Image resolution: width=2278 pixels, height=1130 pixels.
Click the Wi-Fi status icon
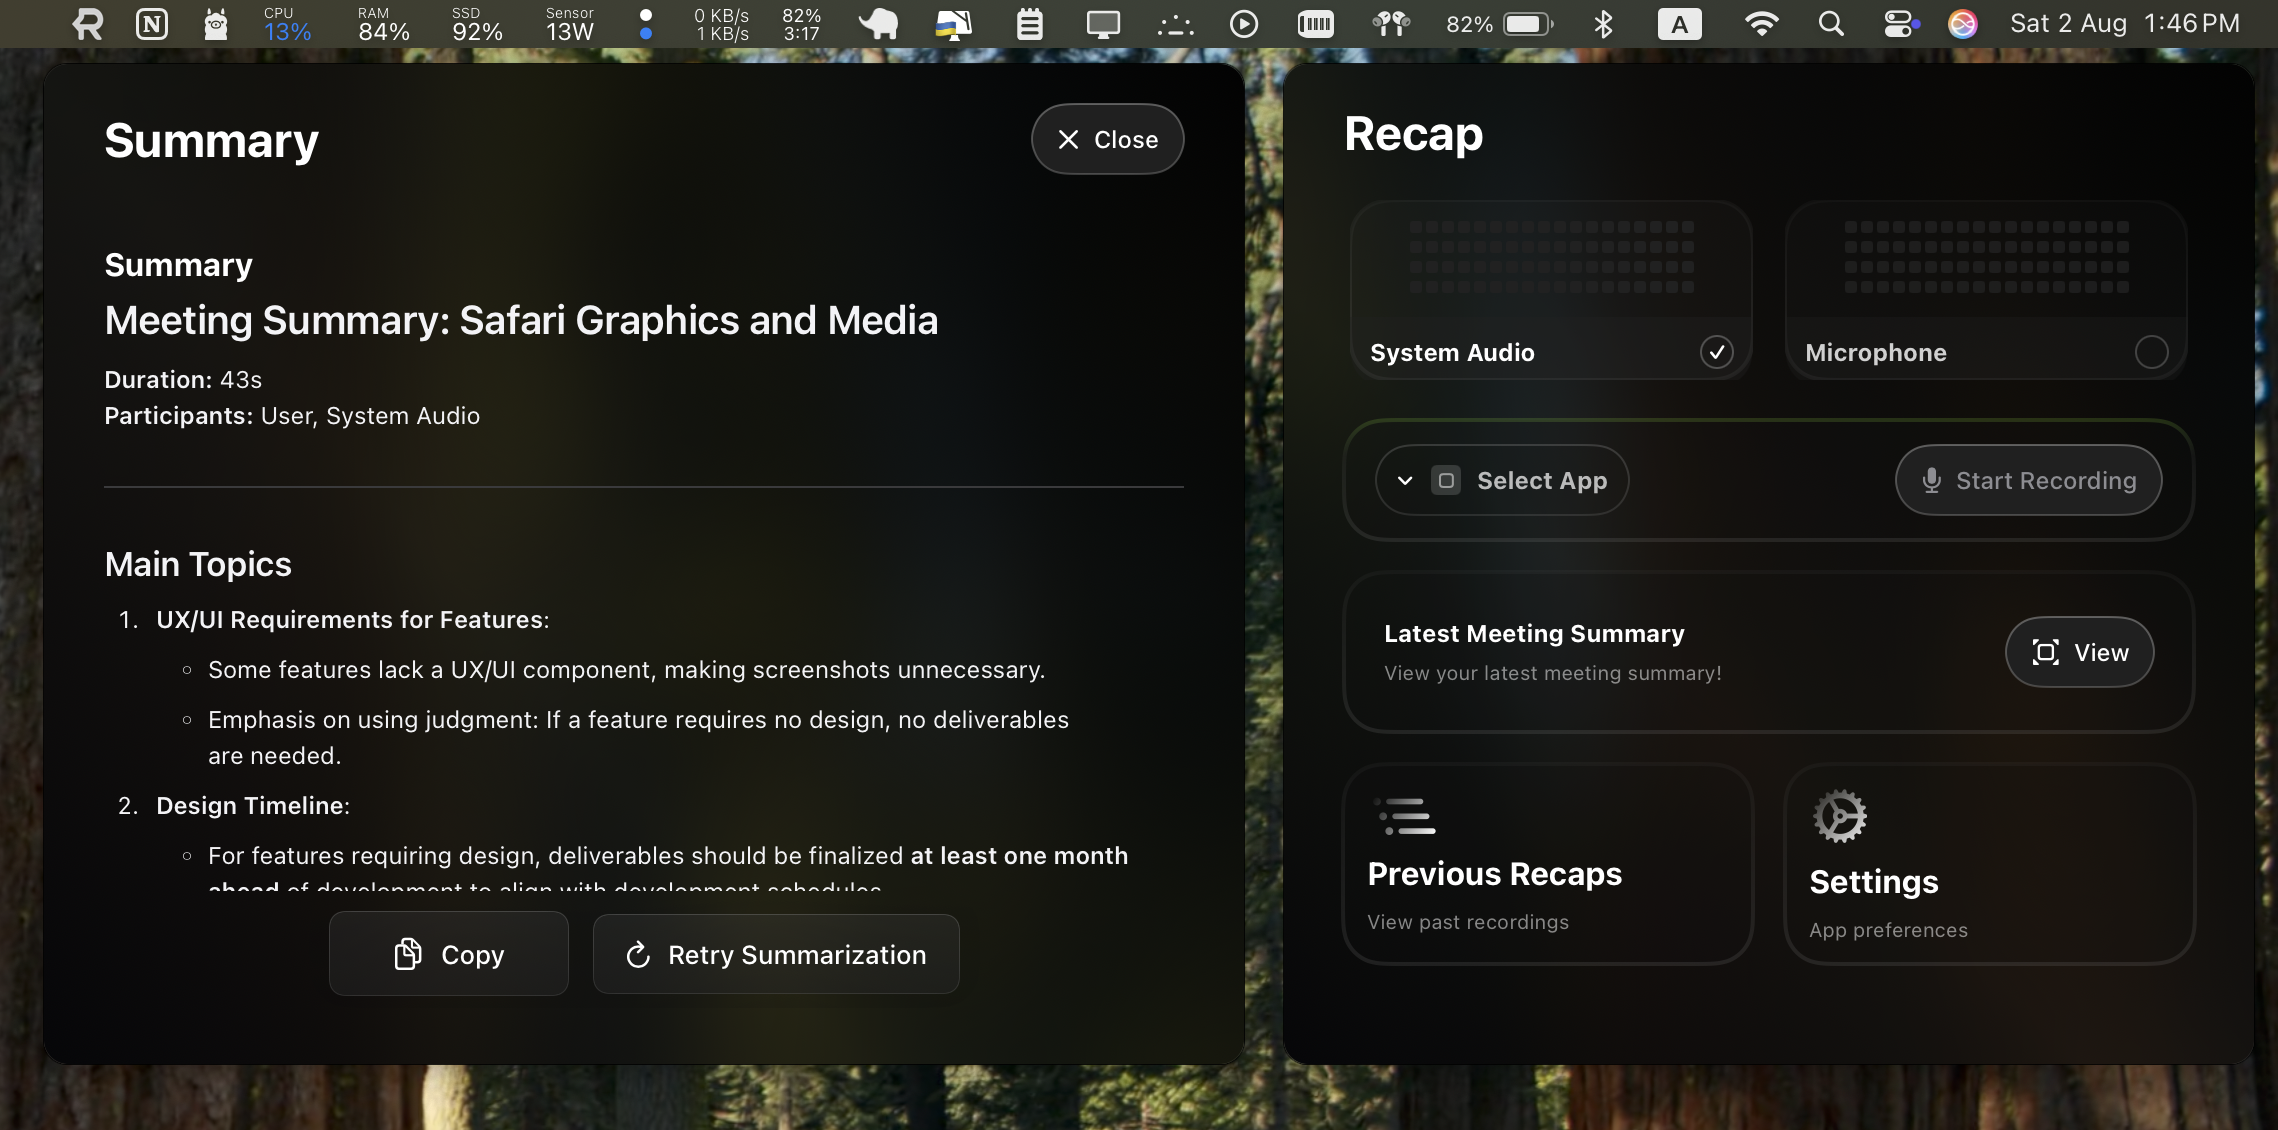[x=1761, y=24]
